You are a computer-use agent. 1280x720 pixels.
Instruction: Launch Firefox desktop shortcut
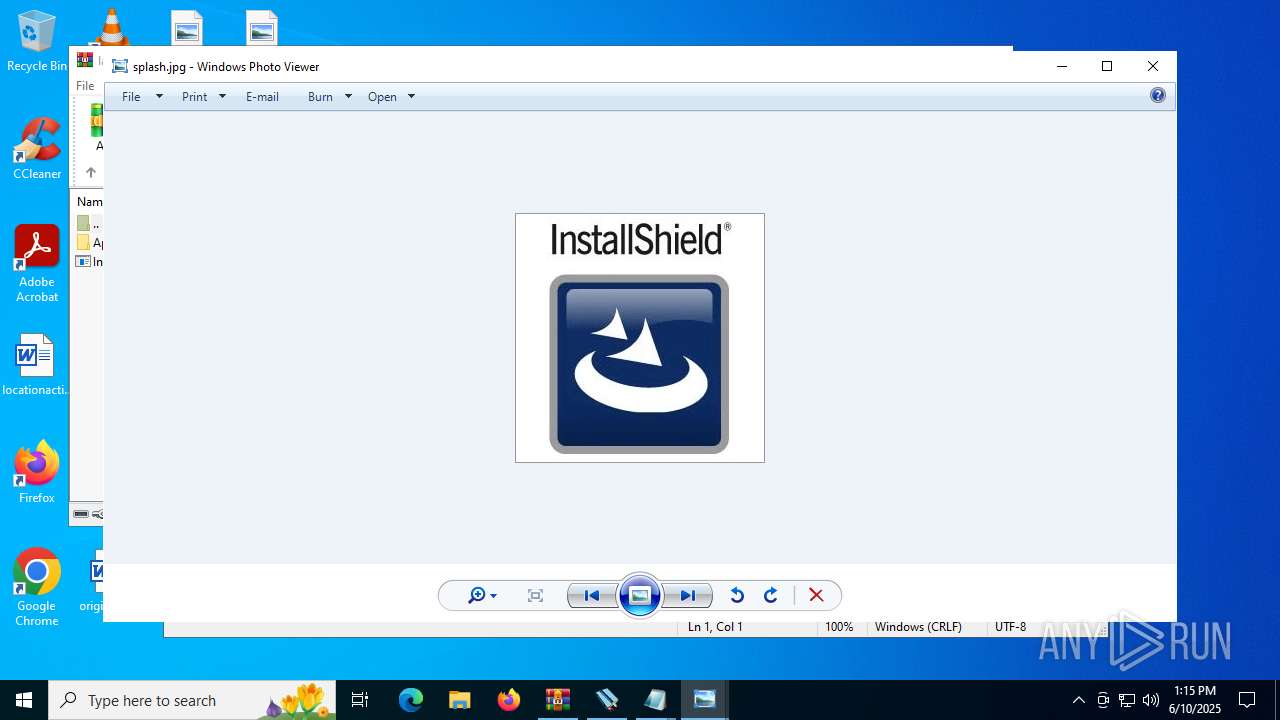point(37,472)
